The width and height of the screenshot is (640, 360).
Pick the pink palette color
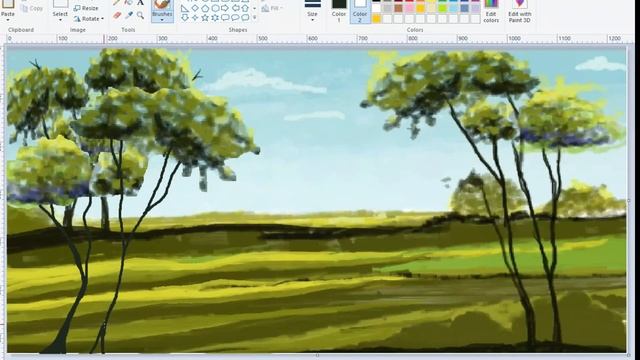click(x=409, y=8)
